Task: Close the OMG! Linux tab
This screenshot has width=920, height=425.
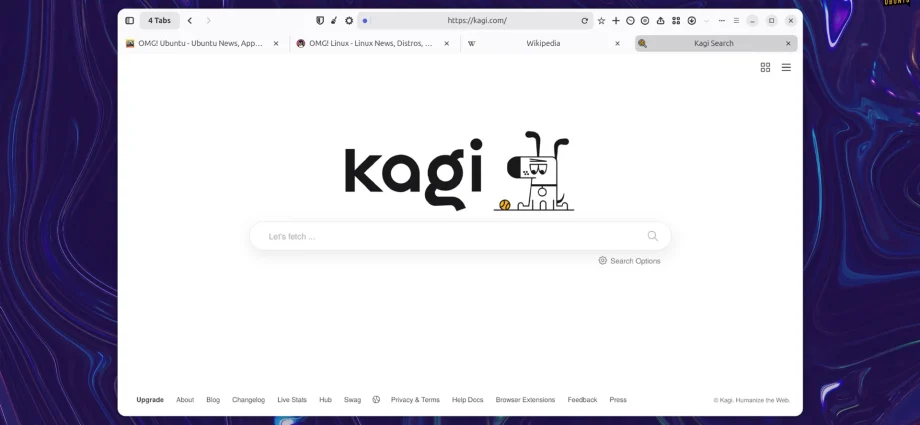Action: (447, 43)
